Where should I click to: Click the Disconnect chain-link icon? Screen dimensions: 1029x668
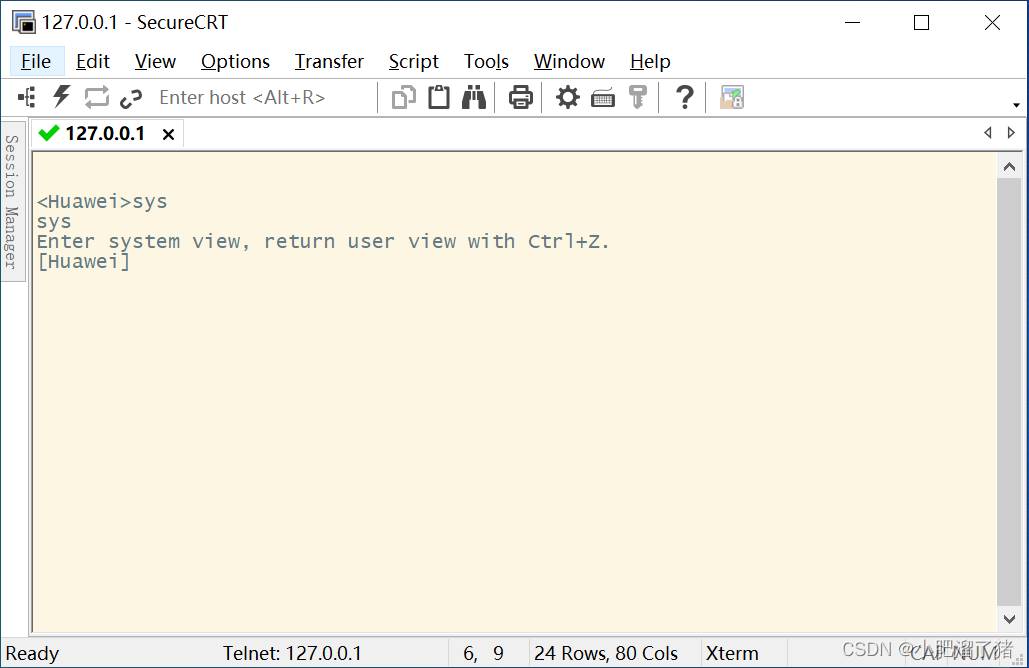tap(131, 98)
